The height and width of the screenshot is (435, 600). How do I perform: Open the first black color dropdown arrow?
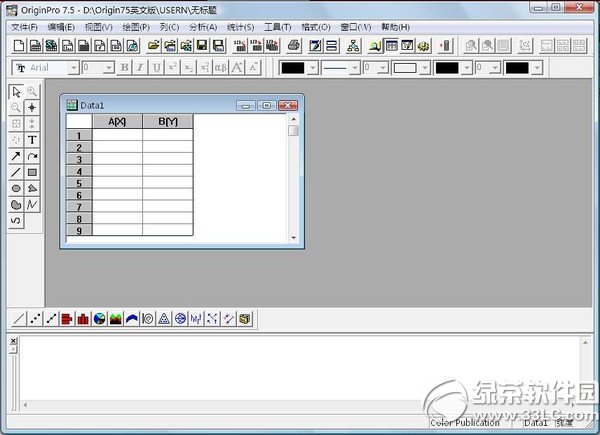point(313,68)
